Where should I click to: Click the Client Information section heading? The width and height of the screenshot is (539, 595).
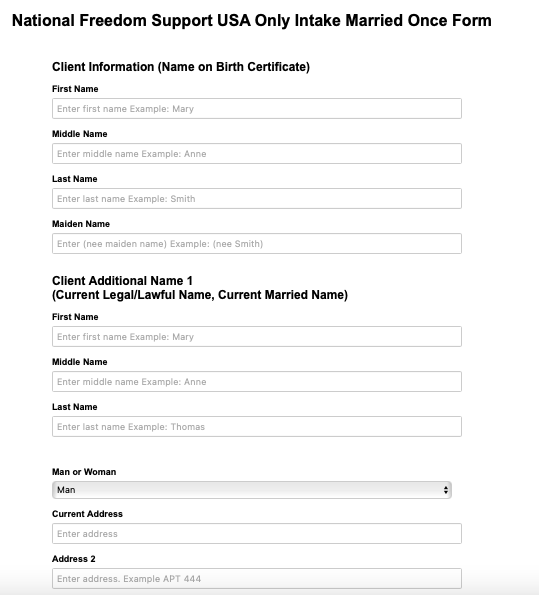pyautogui.click(x=181, y=67)
